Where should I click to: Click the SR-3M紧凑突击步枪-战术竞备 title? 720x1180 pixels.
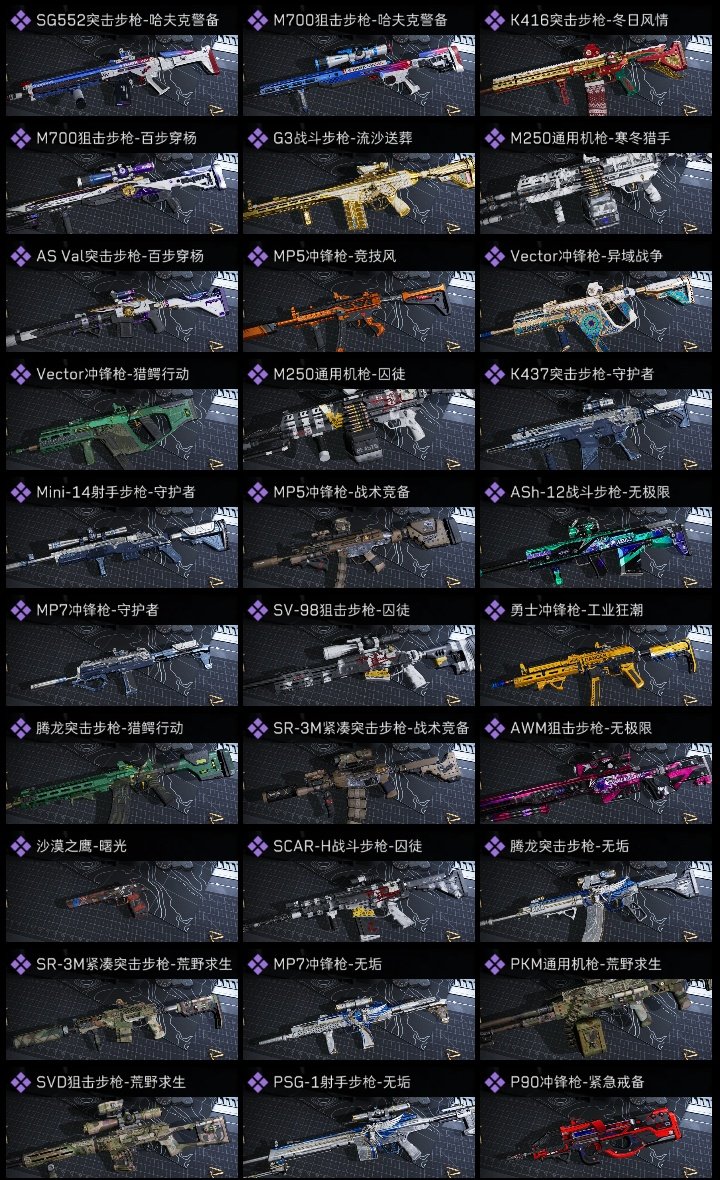click(x=371, y=728)
